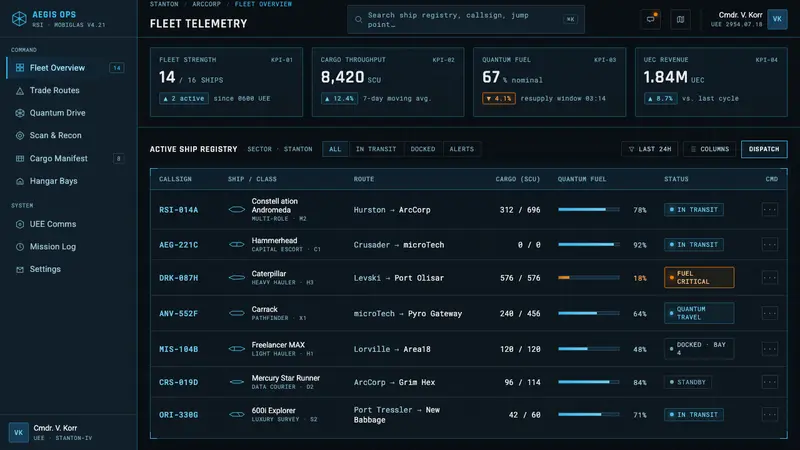The width and height of the screenshot is (800, 450).
Task: Click the Aegis Ops logo icon
Action: pyautogui.click(x=19, y=19)
